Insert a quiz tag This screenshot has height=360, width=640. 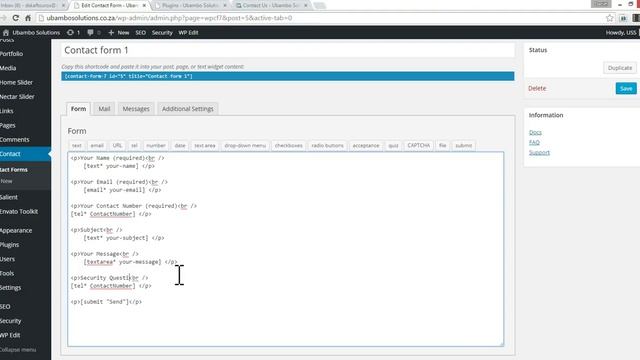pyautogui.click(x=393, y=145)
